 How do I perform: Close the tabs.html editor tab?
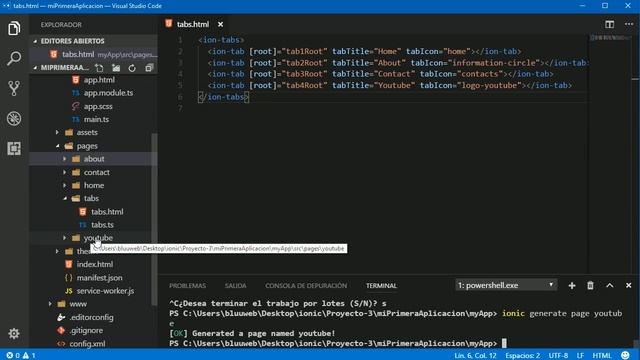pyautogui.click(x=220, y=24)
